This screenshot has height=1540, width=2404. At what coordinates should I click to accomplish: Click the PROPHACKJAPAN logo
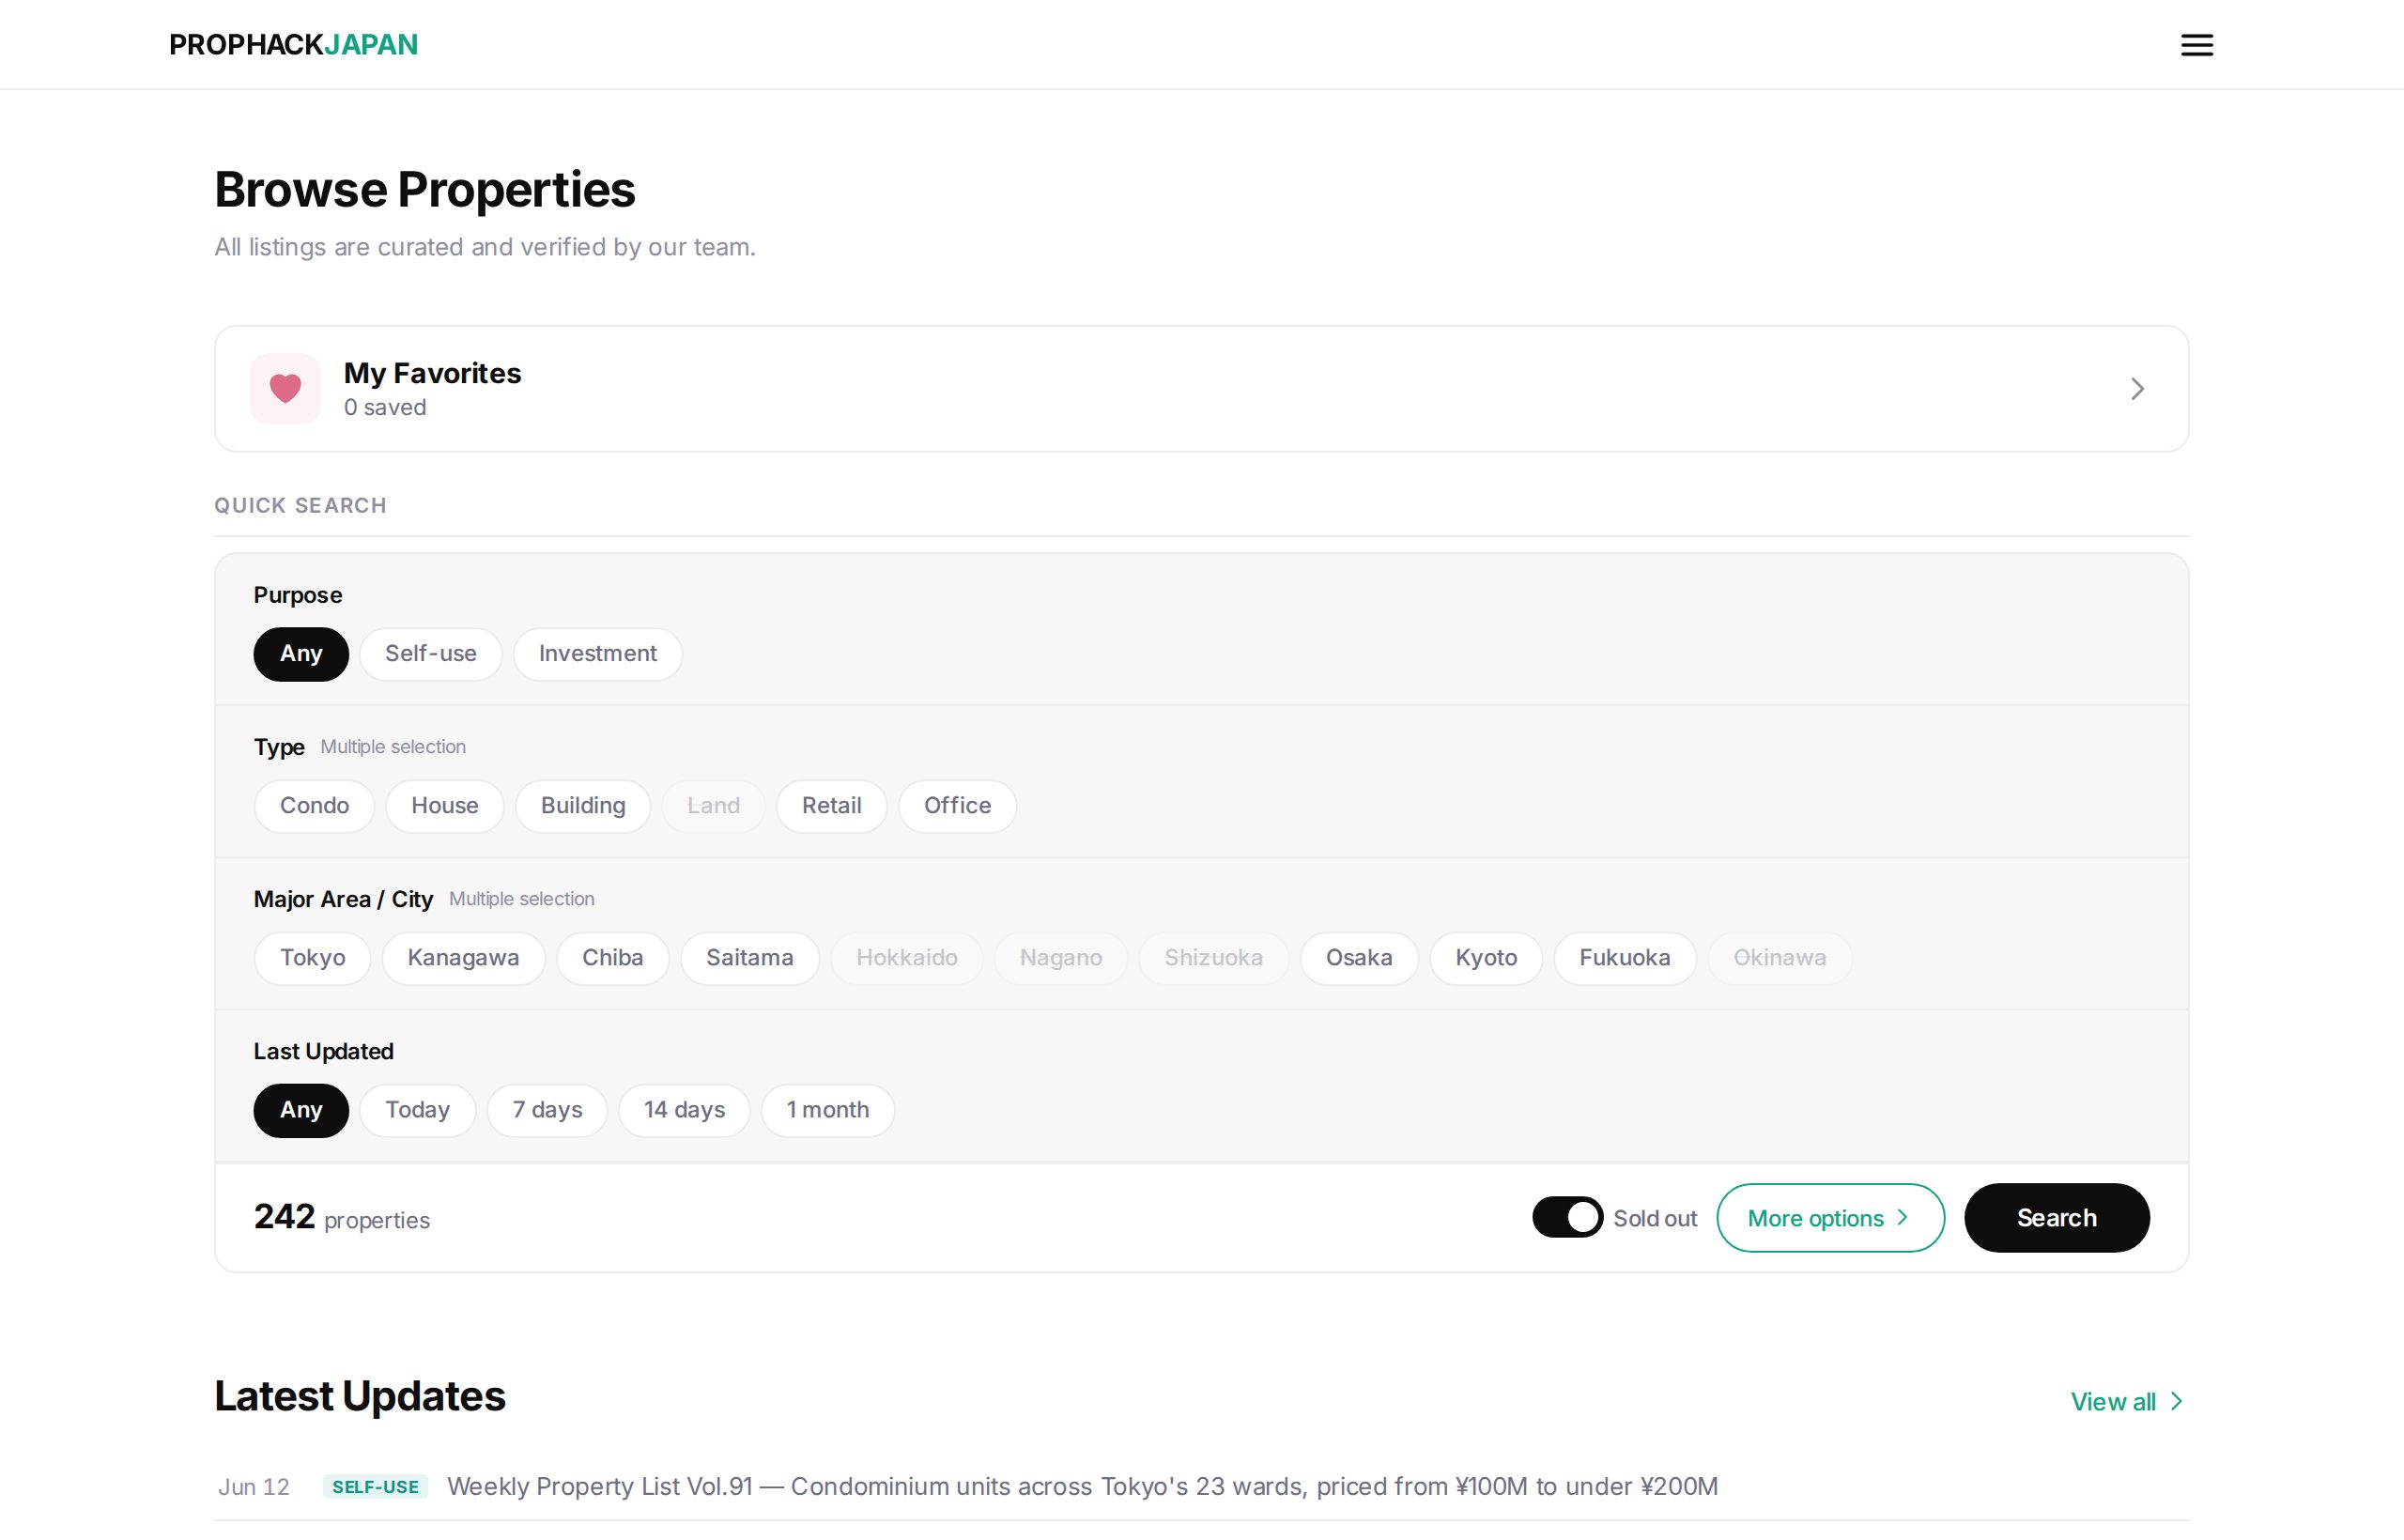tap(293, 45)
